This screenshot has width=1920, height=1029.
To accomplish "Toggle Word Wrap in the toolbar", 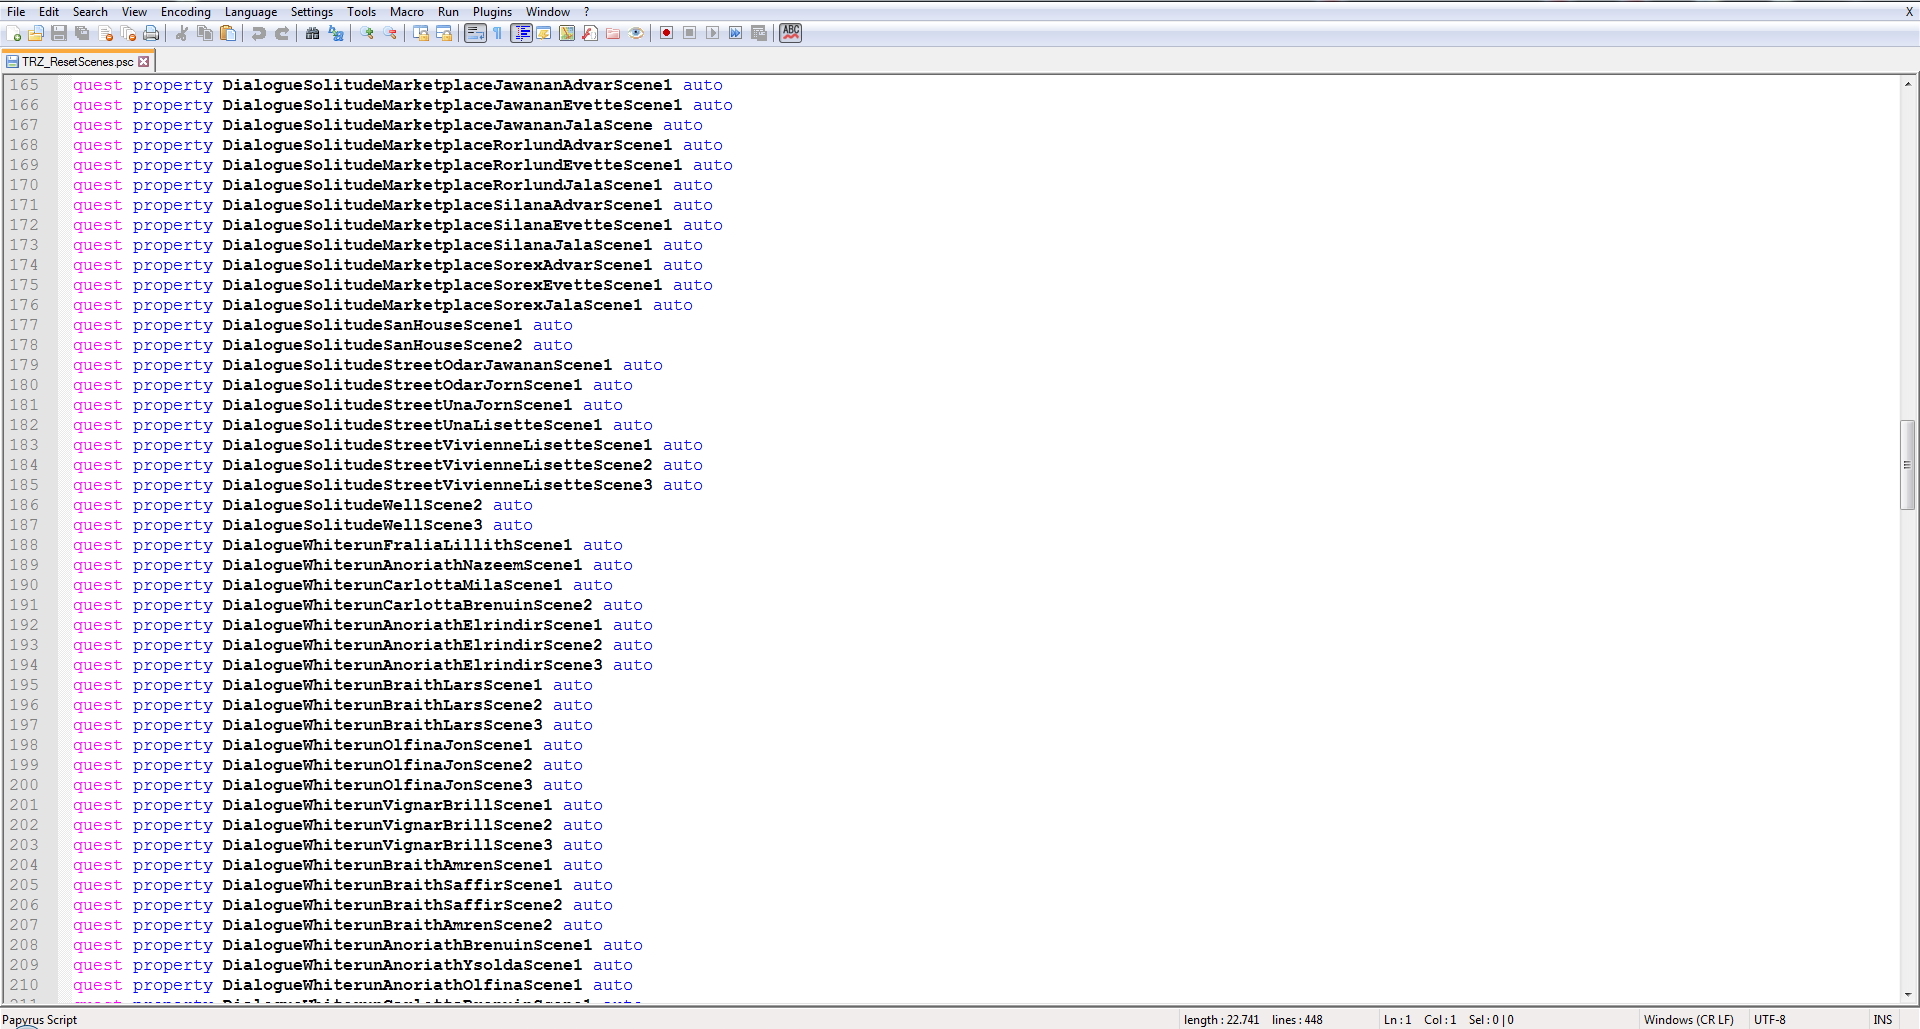I will [475, 34].
